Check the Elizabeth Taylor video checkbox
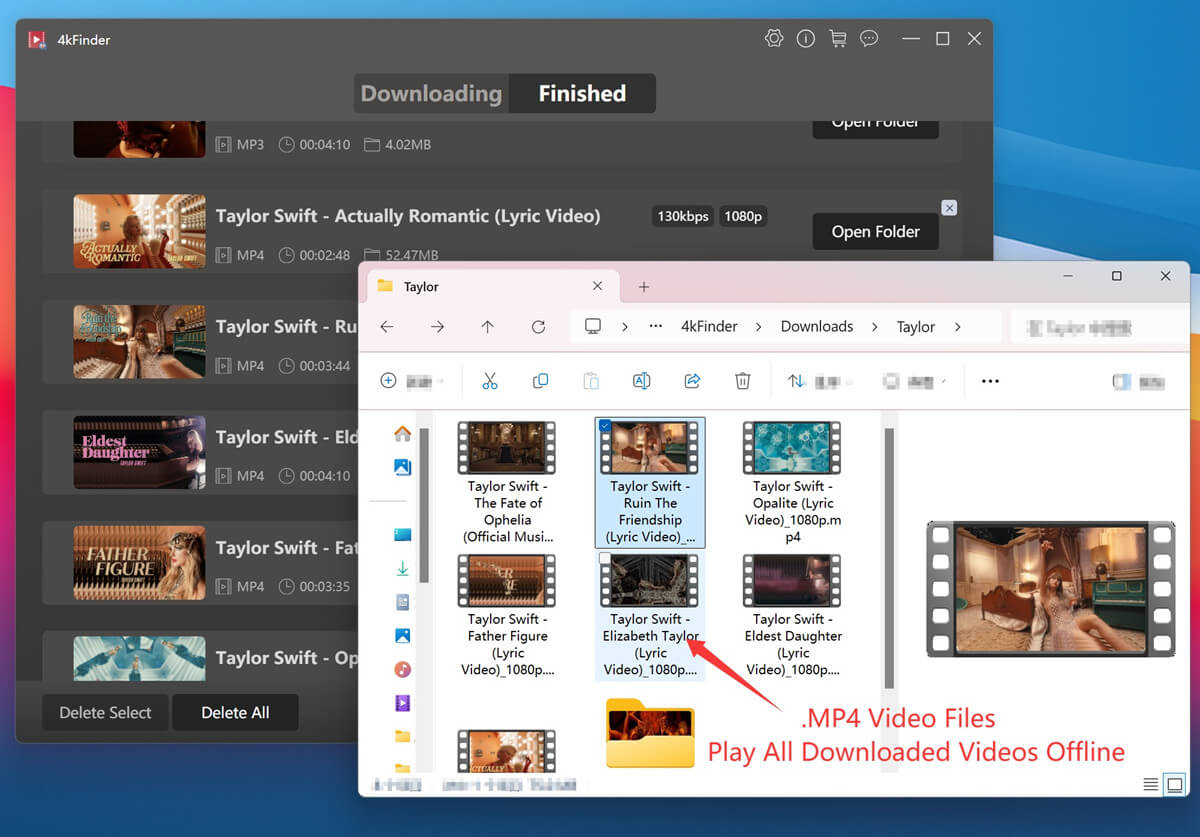Screen dimensions: 1200x837 (x=607, y=559)
